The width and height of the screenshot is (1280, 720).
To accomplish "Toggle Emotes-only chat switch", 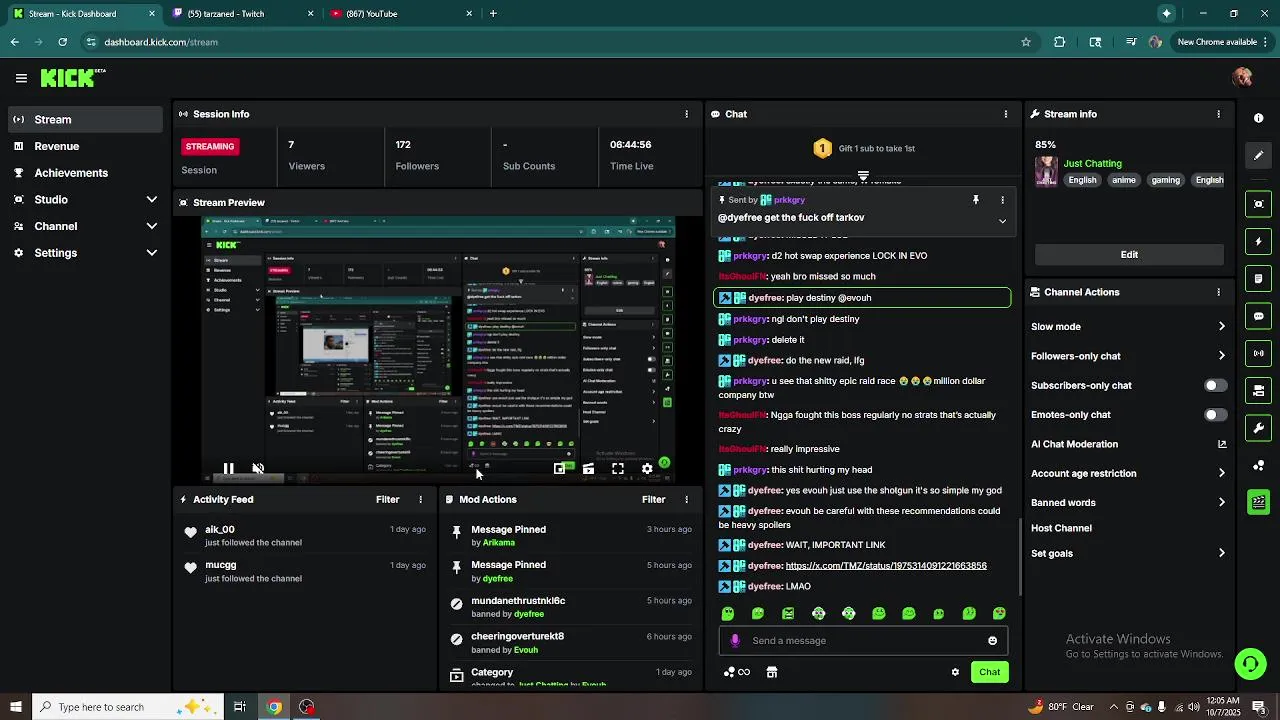I will [x=1215, y=414].
